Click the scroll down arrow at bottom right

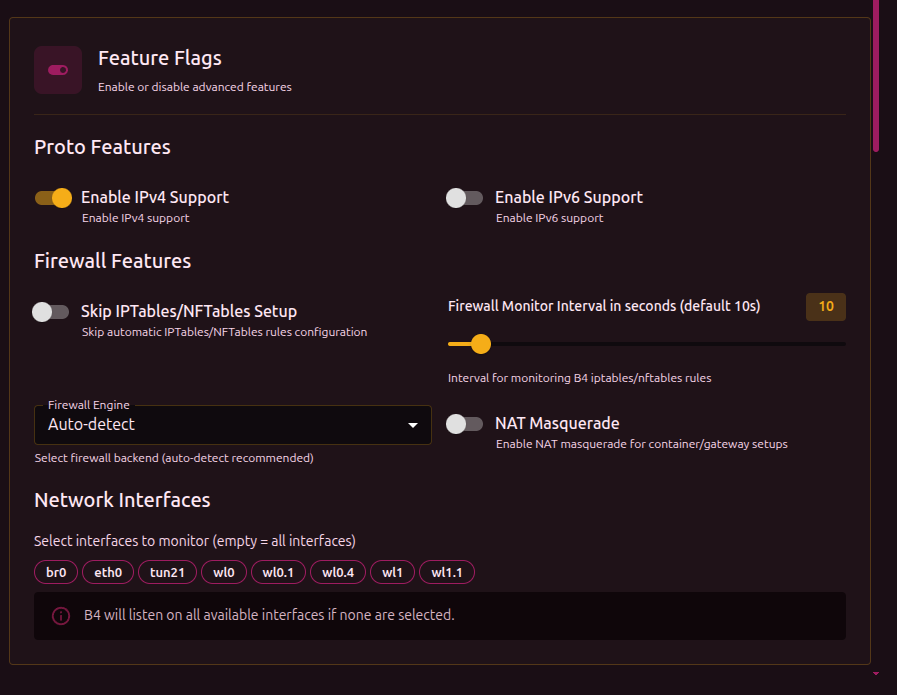pos(876,675)
